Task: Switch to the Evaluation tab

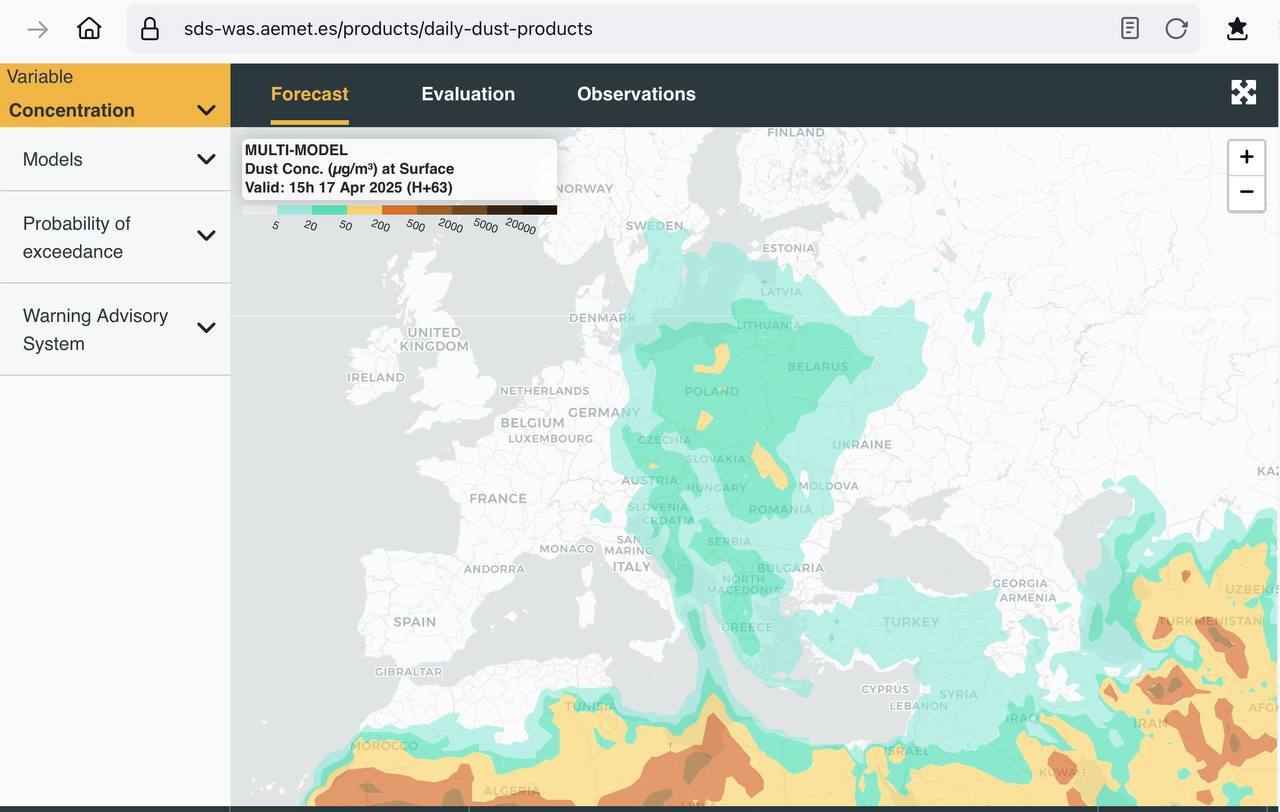Action: point(468,94)
